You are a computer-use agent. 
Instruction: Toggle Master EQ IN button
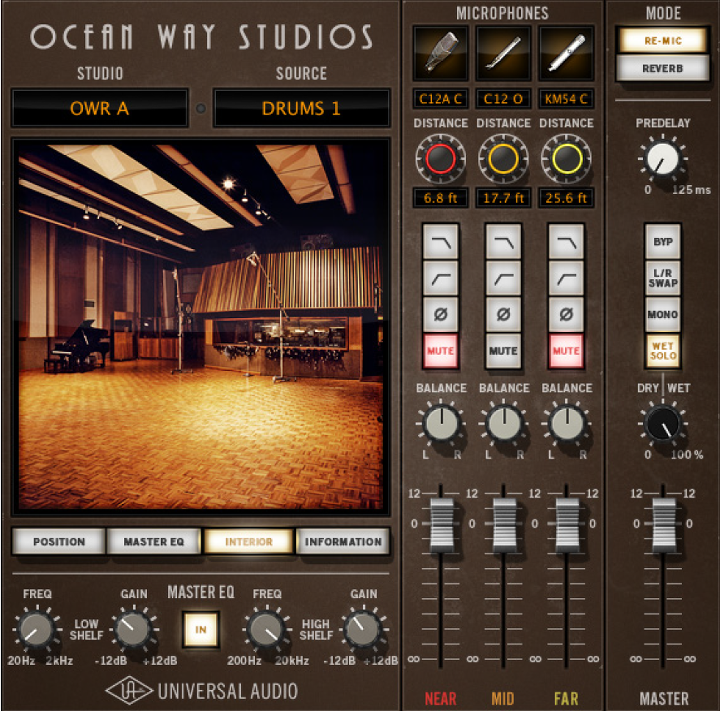(201, 629)
